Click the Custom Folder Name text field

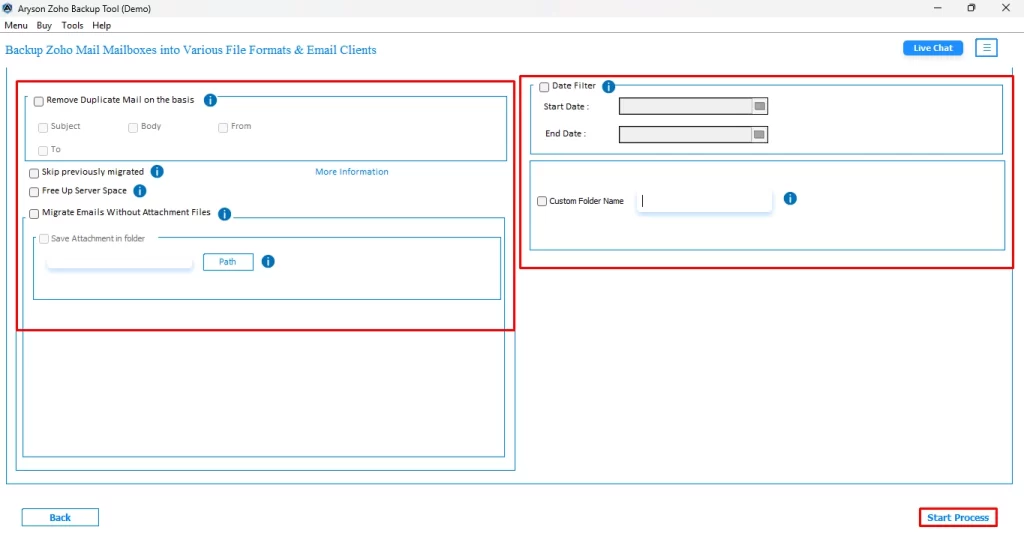pyautogui.click(x=704, y=201)
